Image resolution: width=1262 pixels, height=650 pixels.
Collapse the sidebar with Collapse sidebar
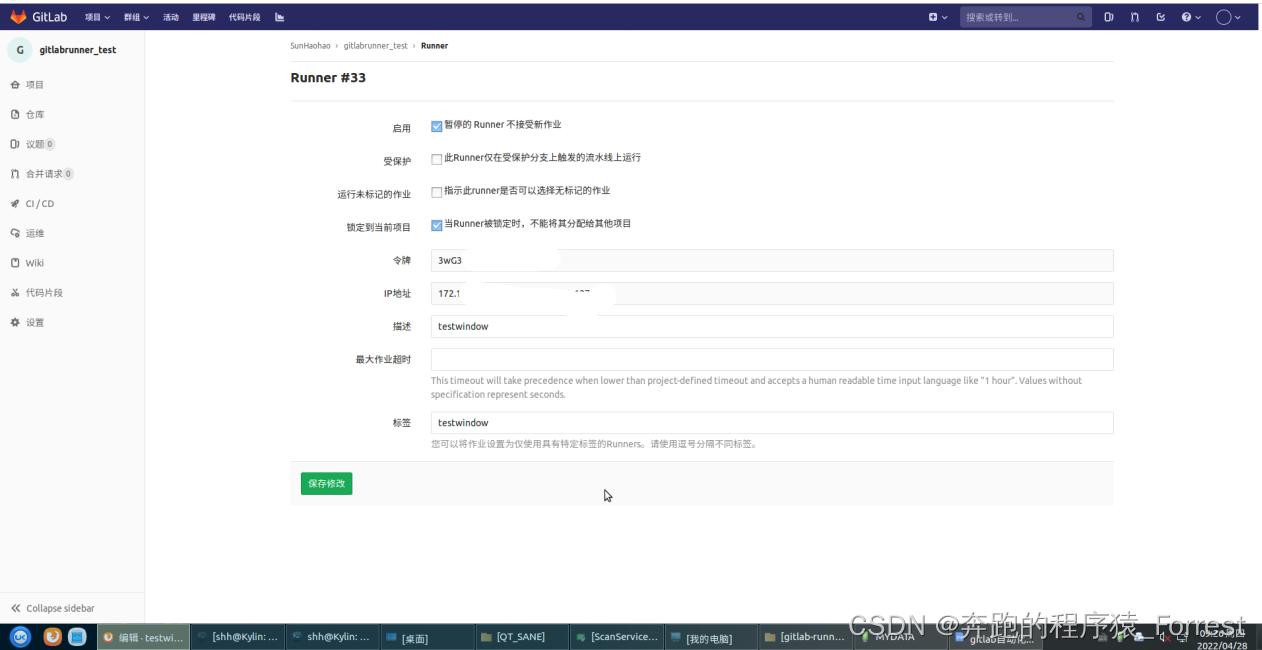pos(53,608)
